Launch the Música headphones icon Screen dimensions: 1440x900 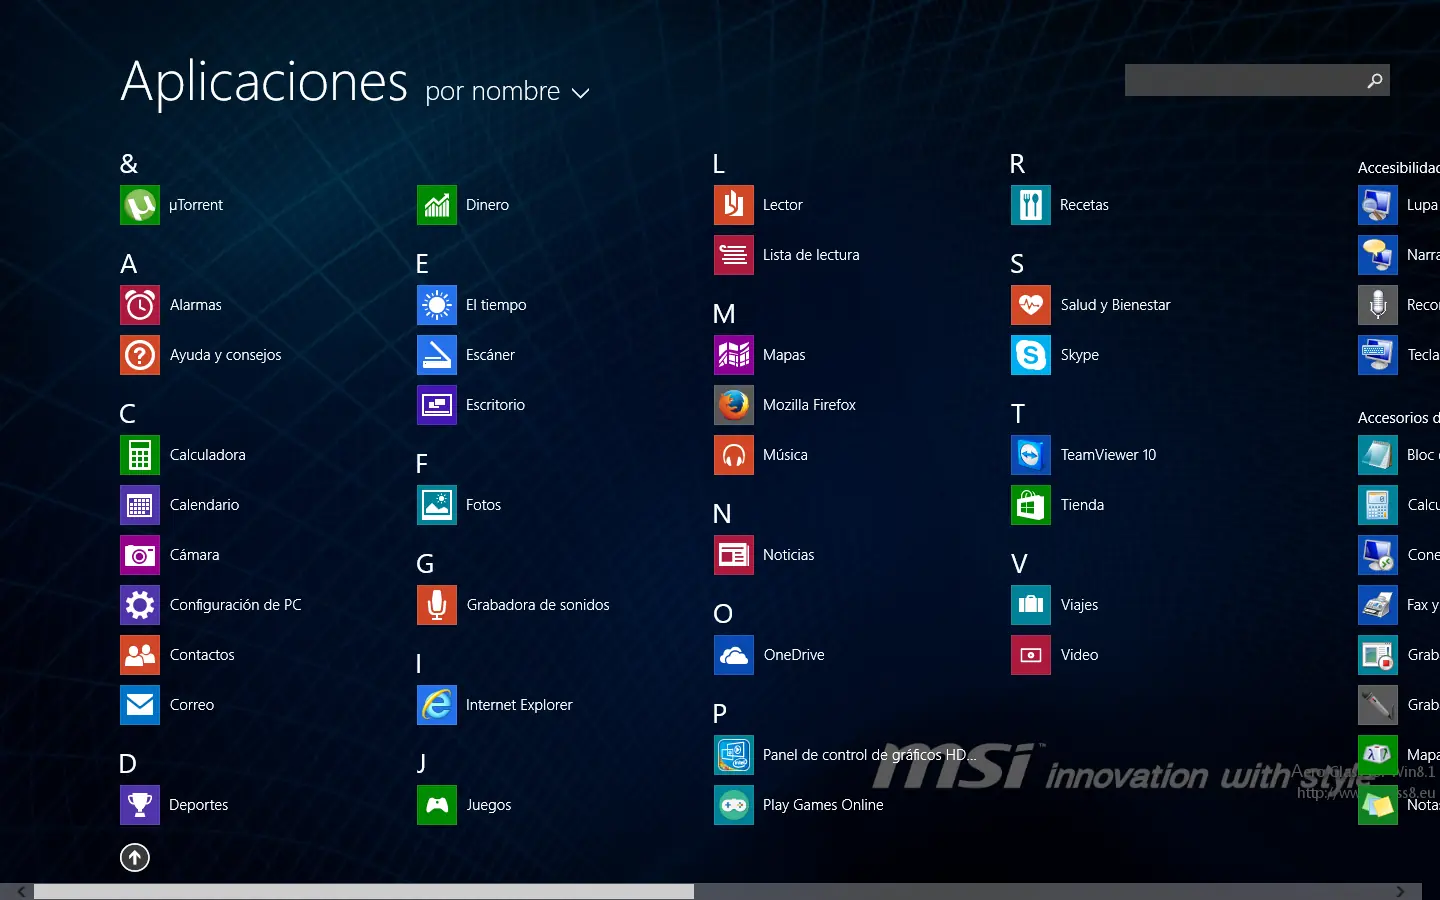734,455
